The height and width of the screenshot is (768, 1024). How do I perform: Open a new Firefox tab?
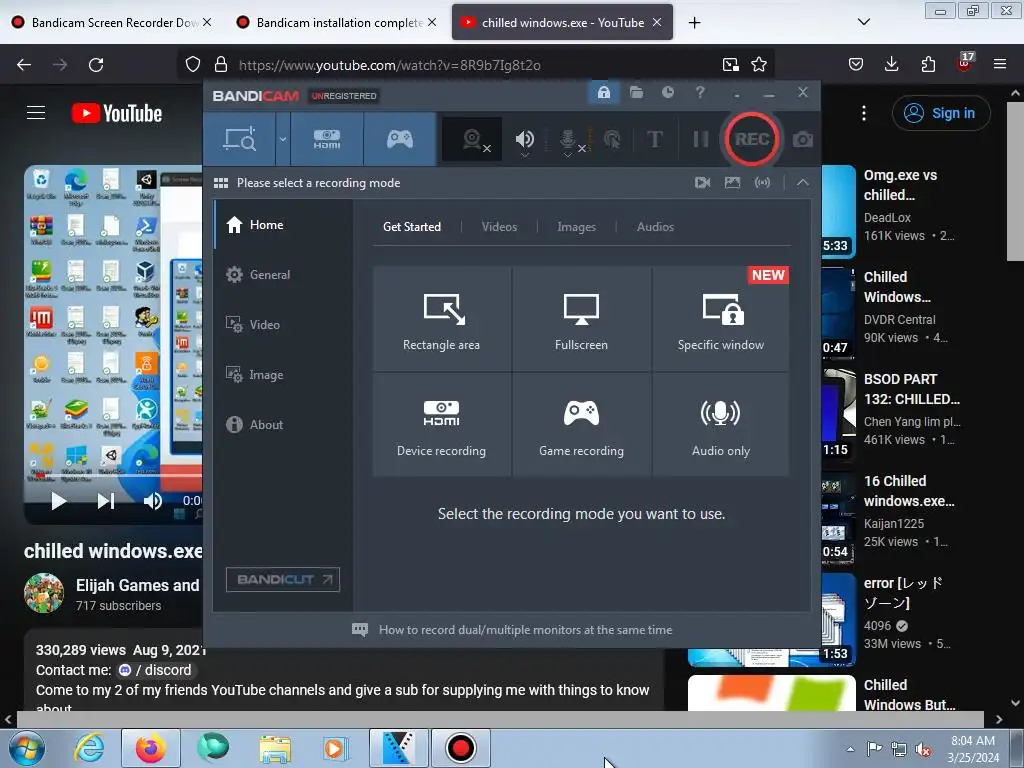tap(694, 23)
